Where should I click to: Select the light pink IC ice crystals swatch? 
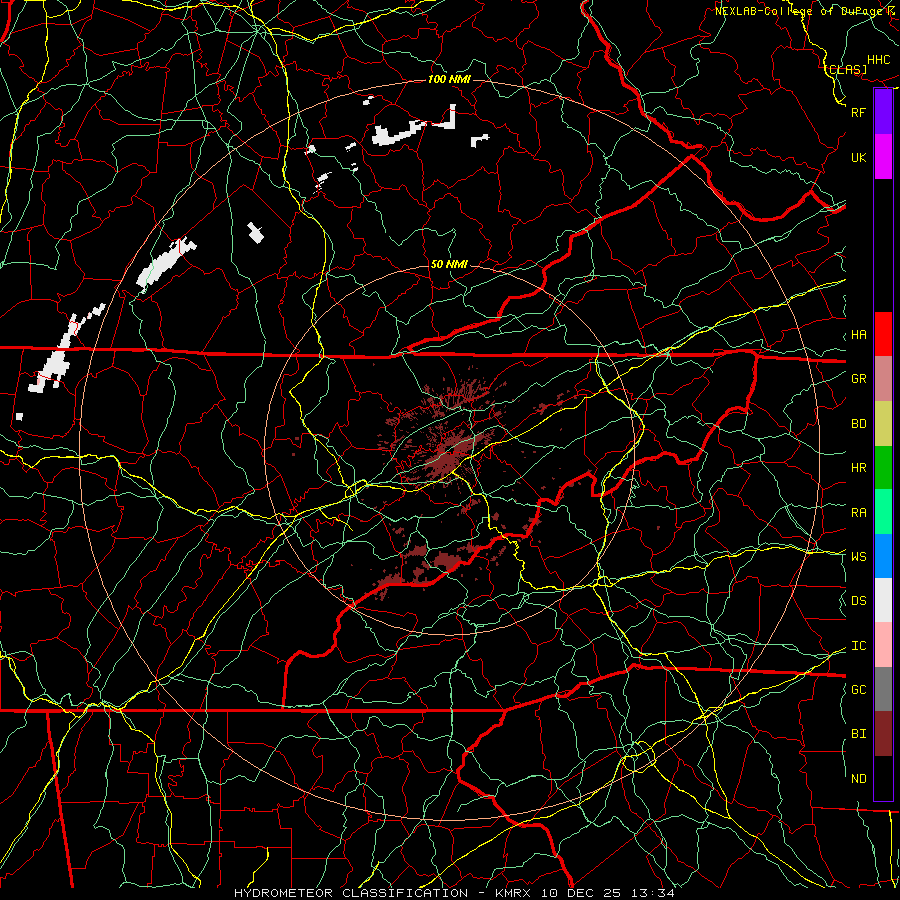883,645
